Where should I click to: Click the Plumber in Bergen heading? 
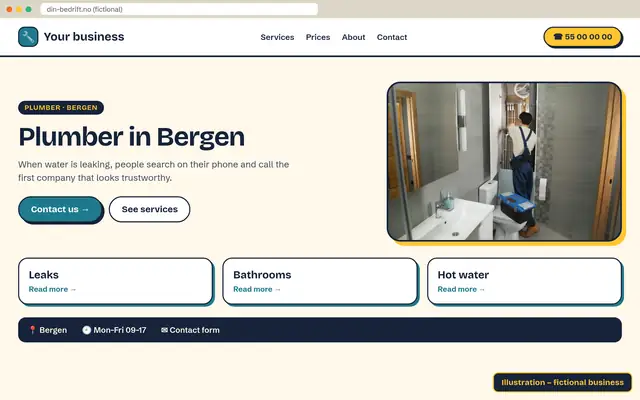coord(131,137)
